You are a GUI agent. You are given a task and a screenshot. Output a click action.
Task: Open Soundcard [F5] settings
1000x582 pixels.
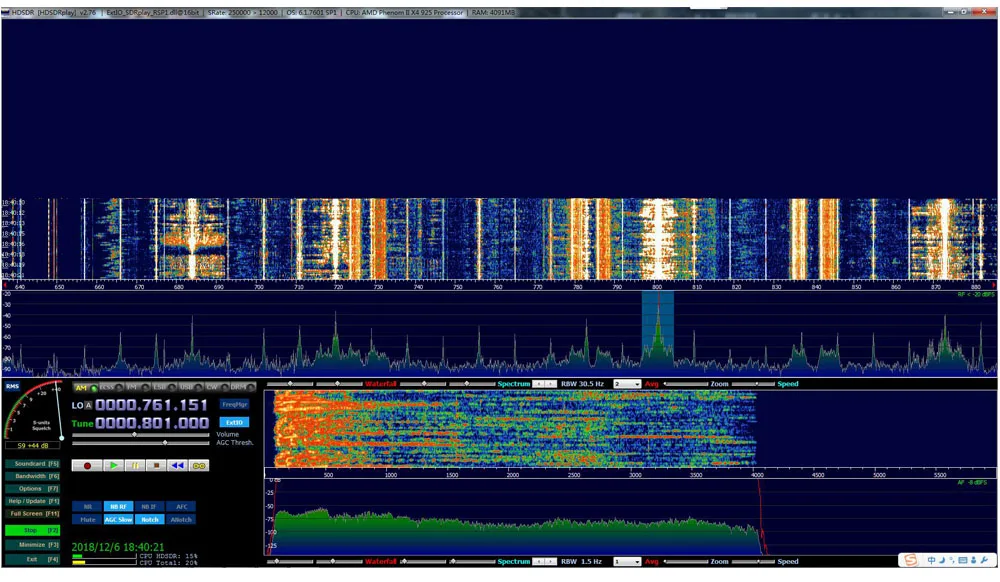click(x=33, y=463)
